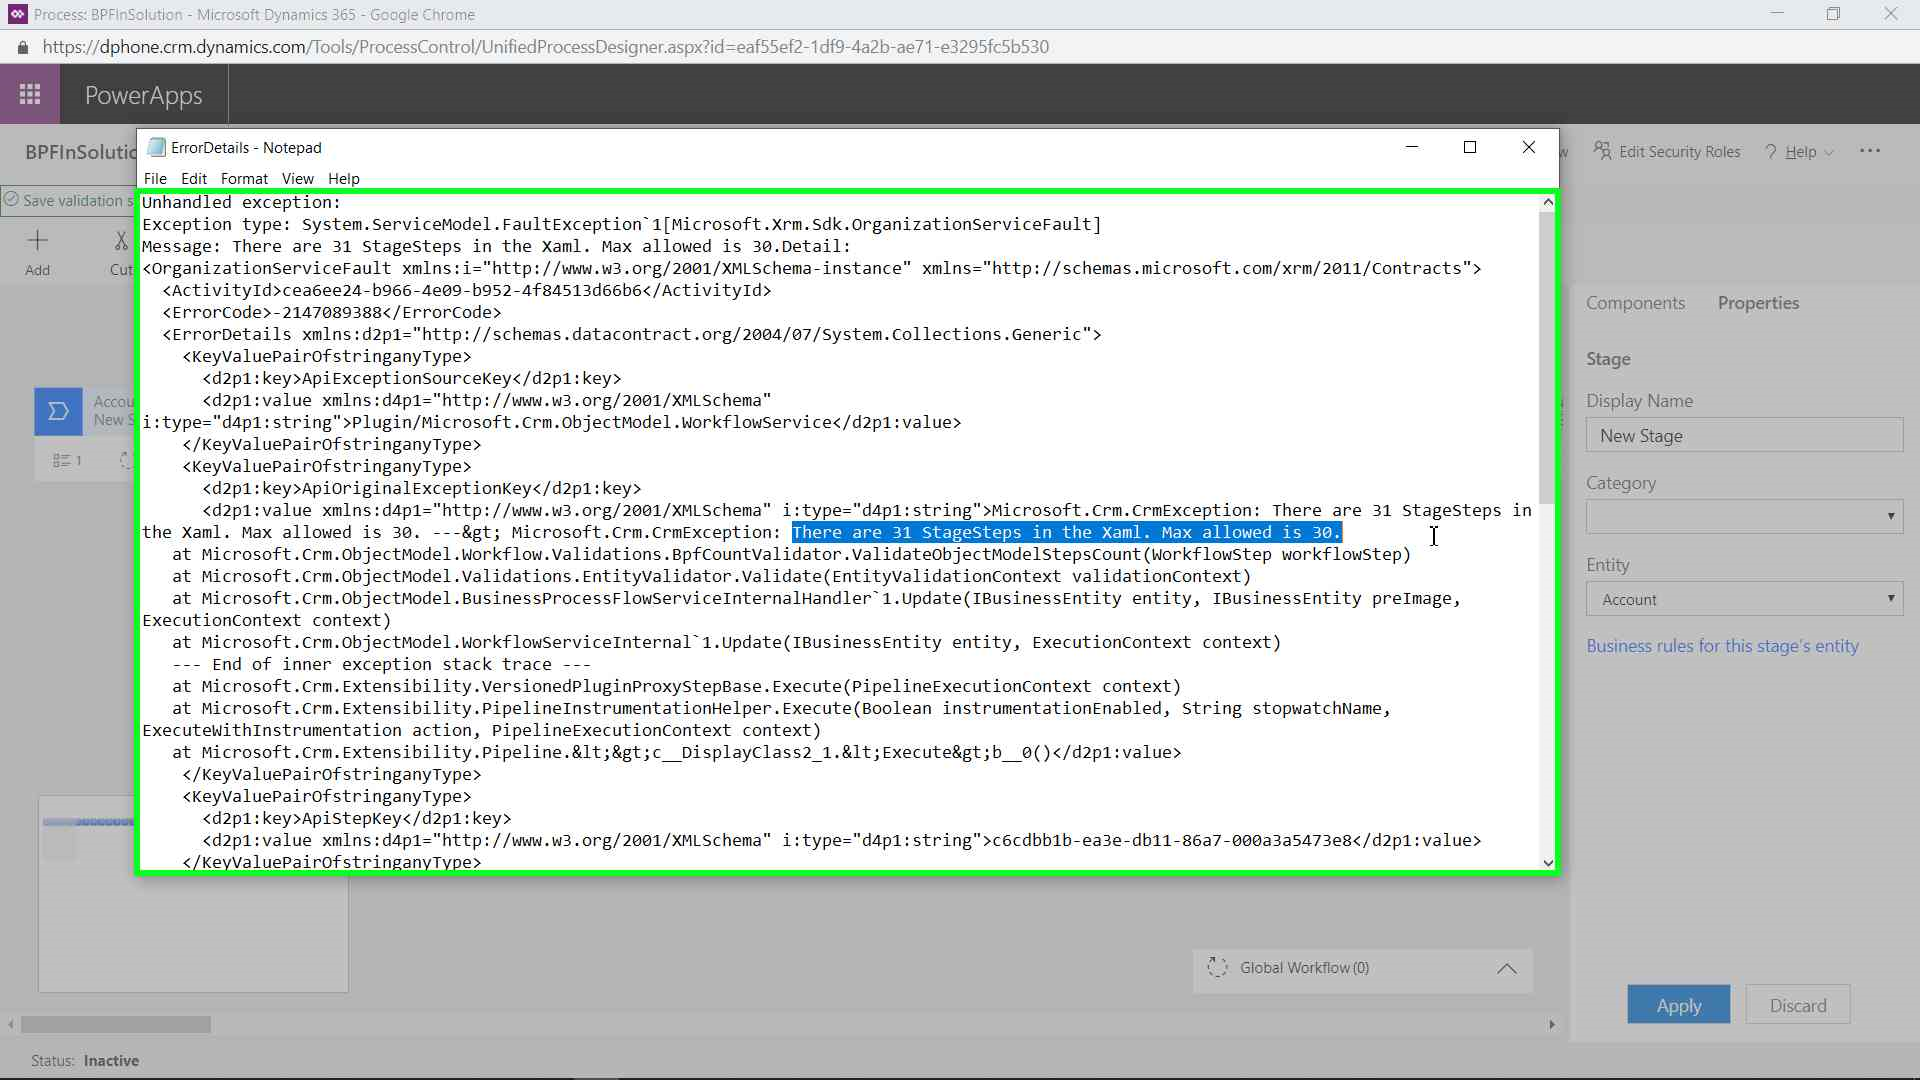Click the Discard button
The height and width of the screenshot is (1080, 1920).
pos(1797,1005)
